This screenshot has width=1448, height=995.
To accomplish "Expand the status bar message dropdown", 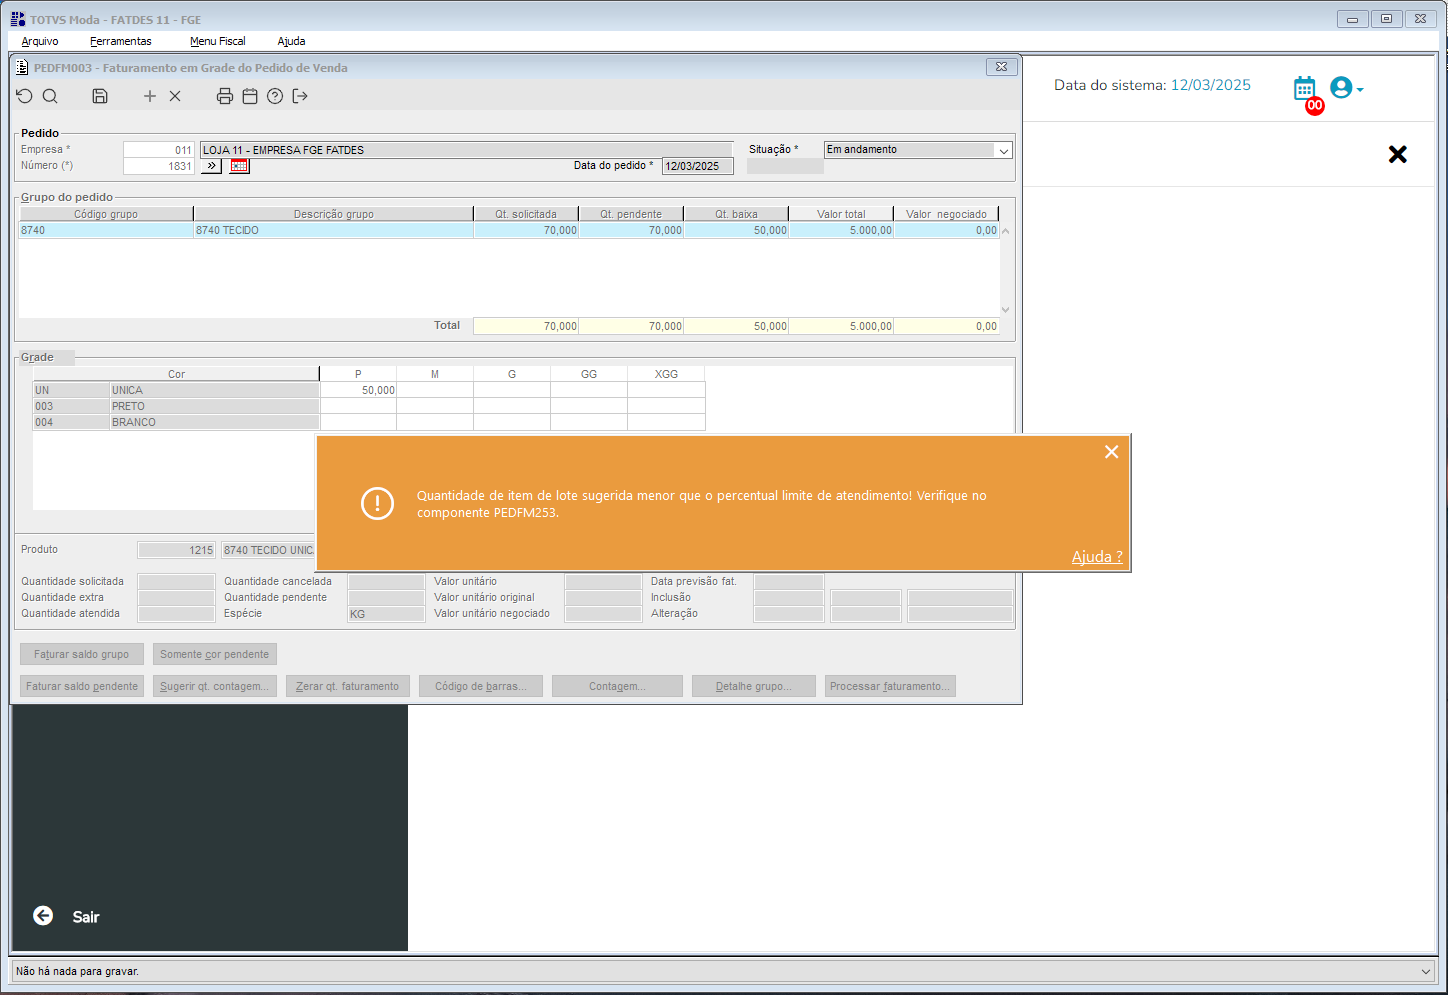I will pos(1426,971).
